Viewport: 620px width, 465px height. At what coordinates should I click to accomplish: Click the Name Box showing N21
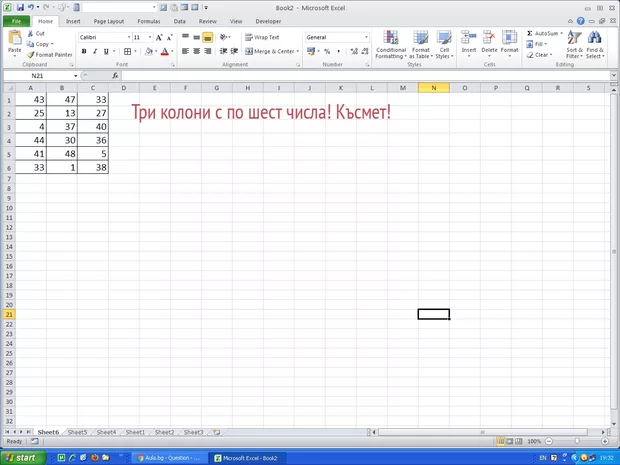tap(38, 76)
